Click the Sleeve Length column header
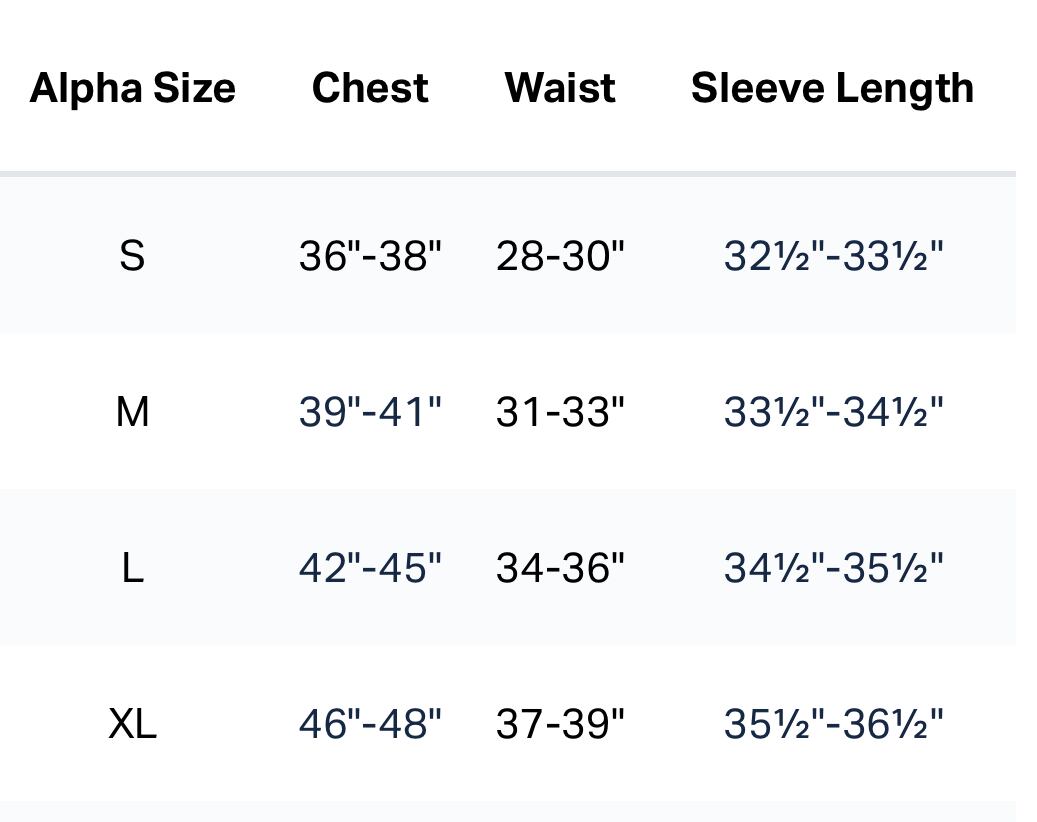This screenshot has height=822, width=1037. pos(832,88)
